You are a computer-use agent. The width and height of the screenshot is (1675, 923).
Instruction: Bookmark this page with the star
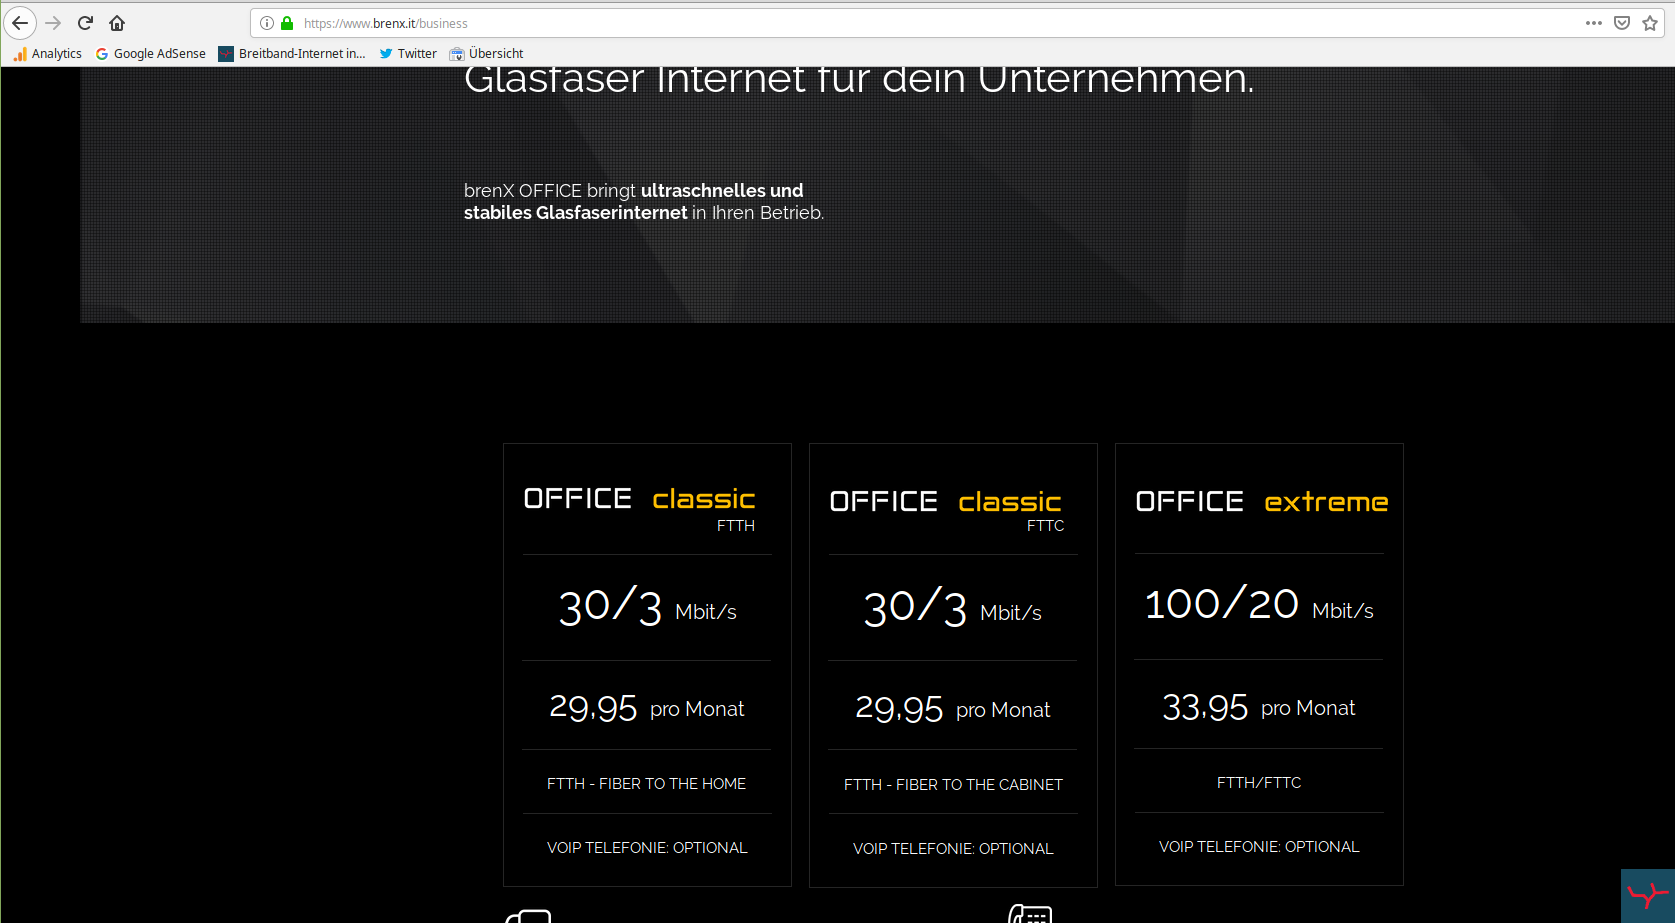[1650, 23]
